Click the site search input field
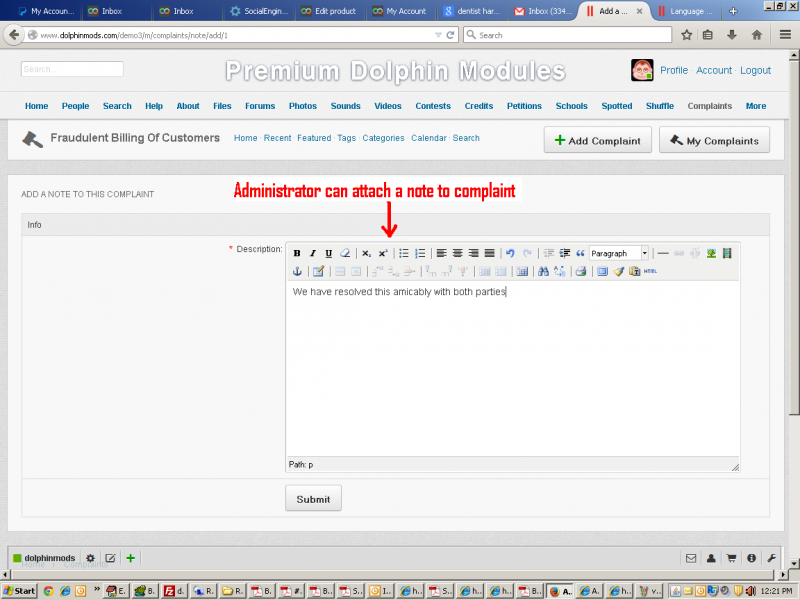The image size is (800, 600). [x=72, y=69]
